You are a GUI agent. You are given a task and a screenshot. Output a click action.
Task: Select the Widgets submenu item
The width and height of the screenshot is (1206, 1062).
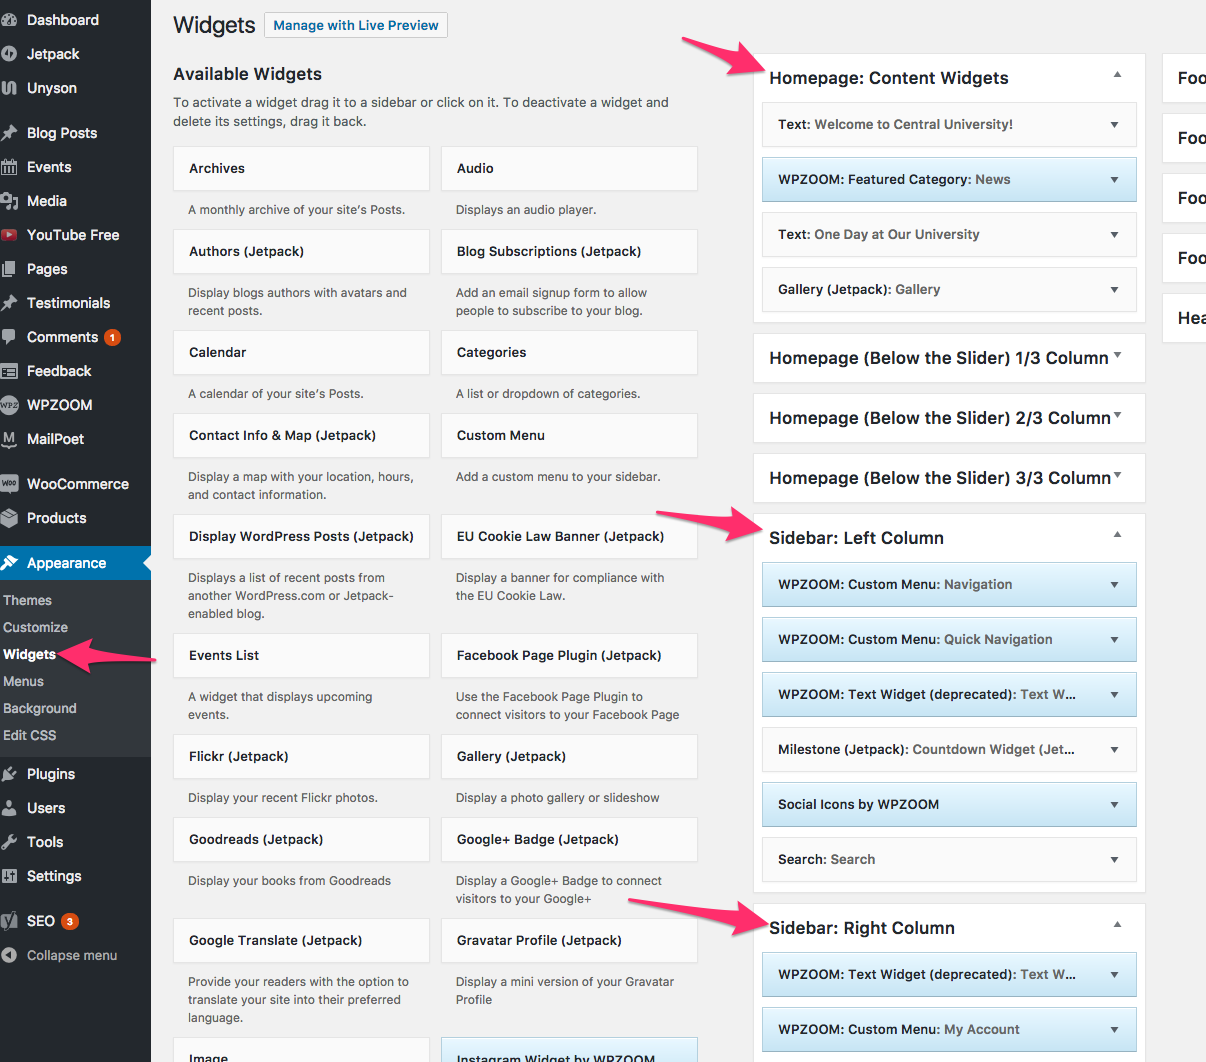tap(29, 654)
